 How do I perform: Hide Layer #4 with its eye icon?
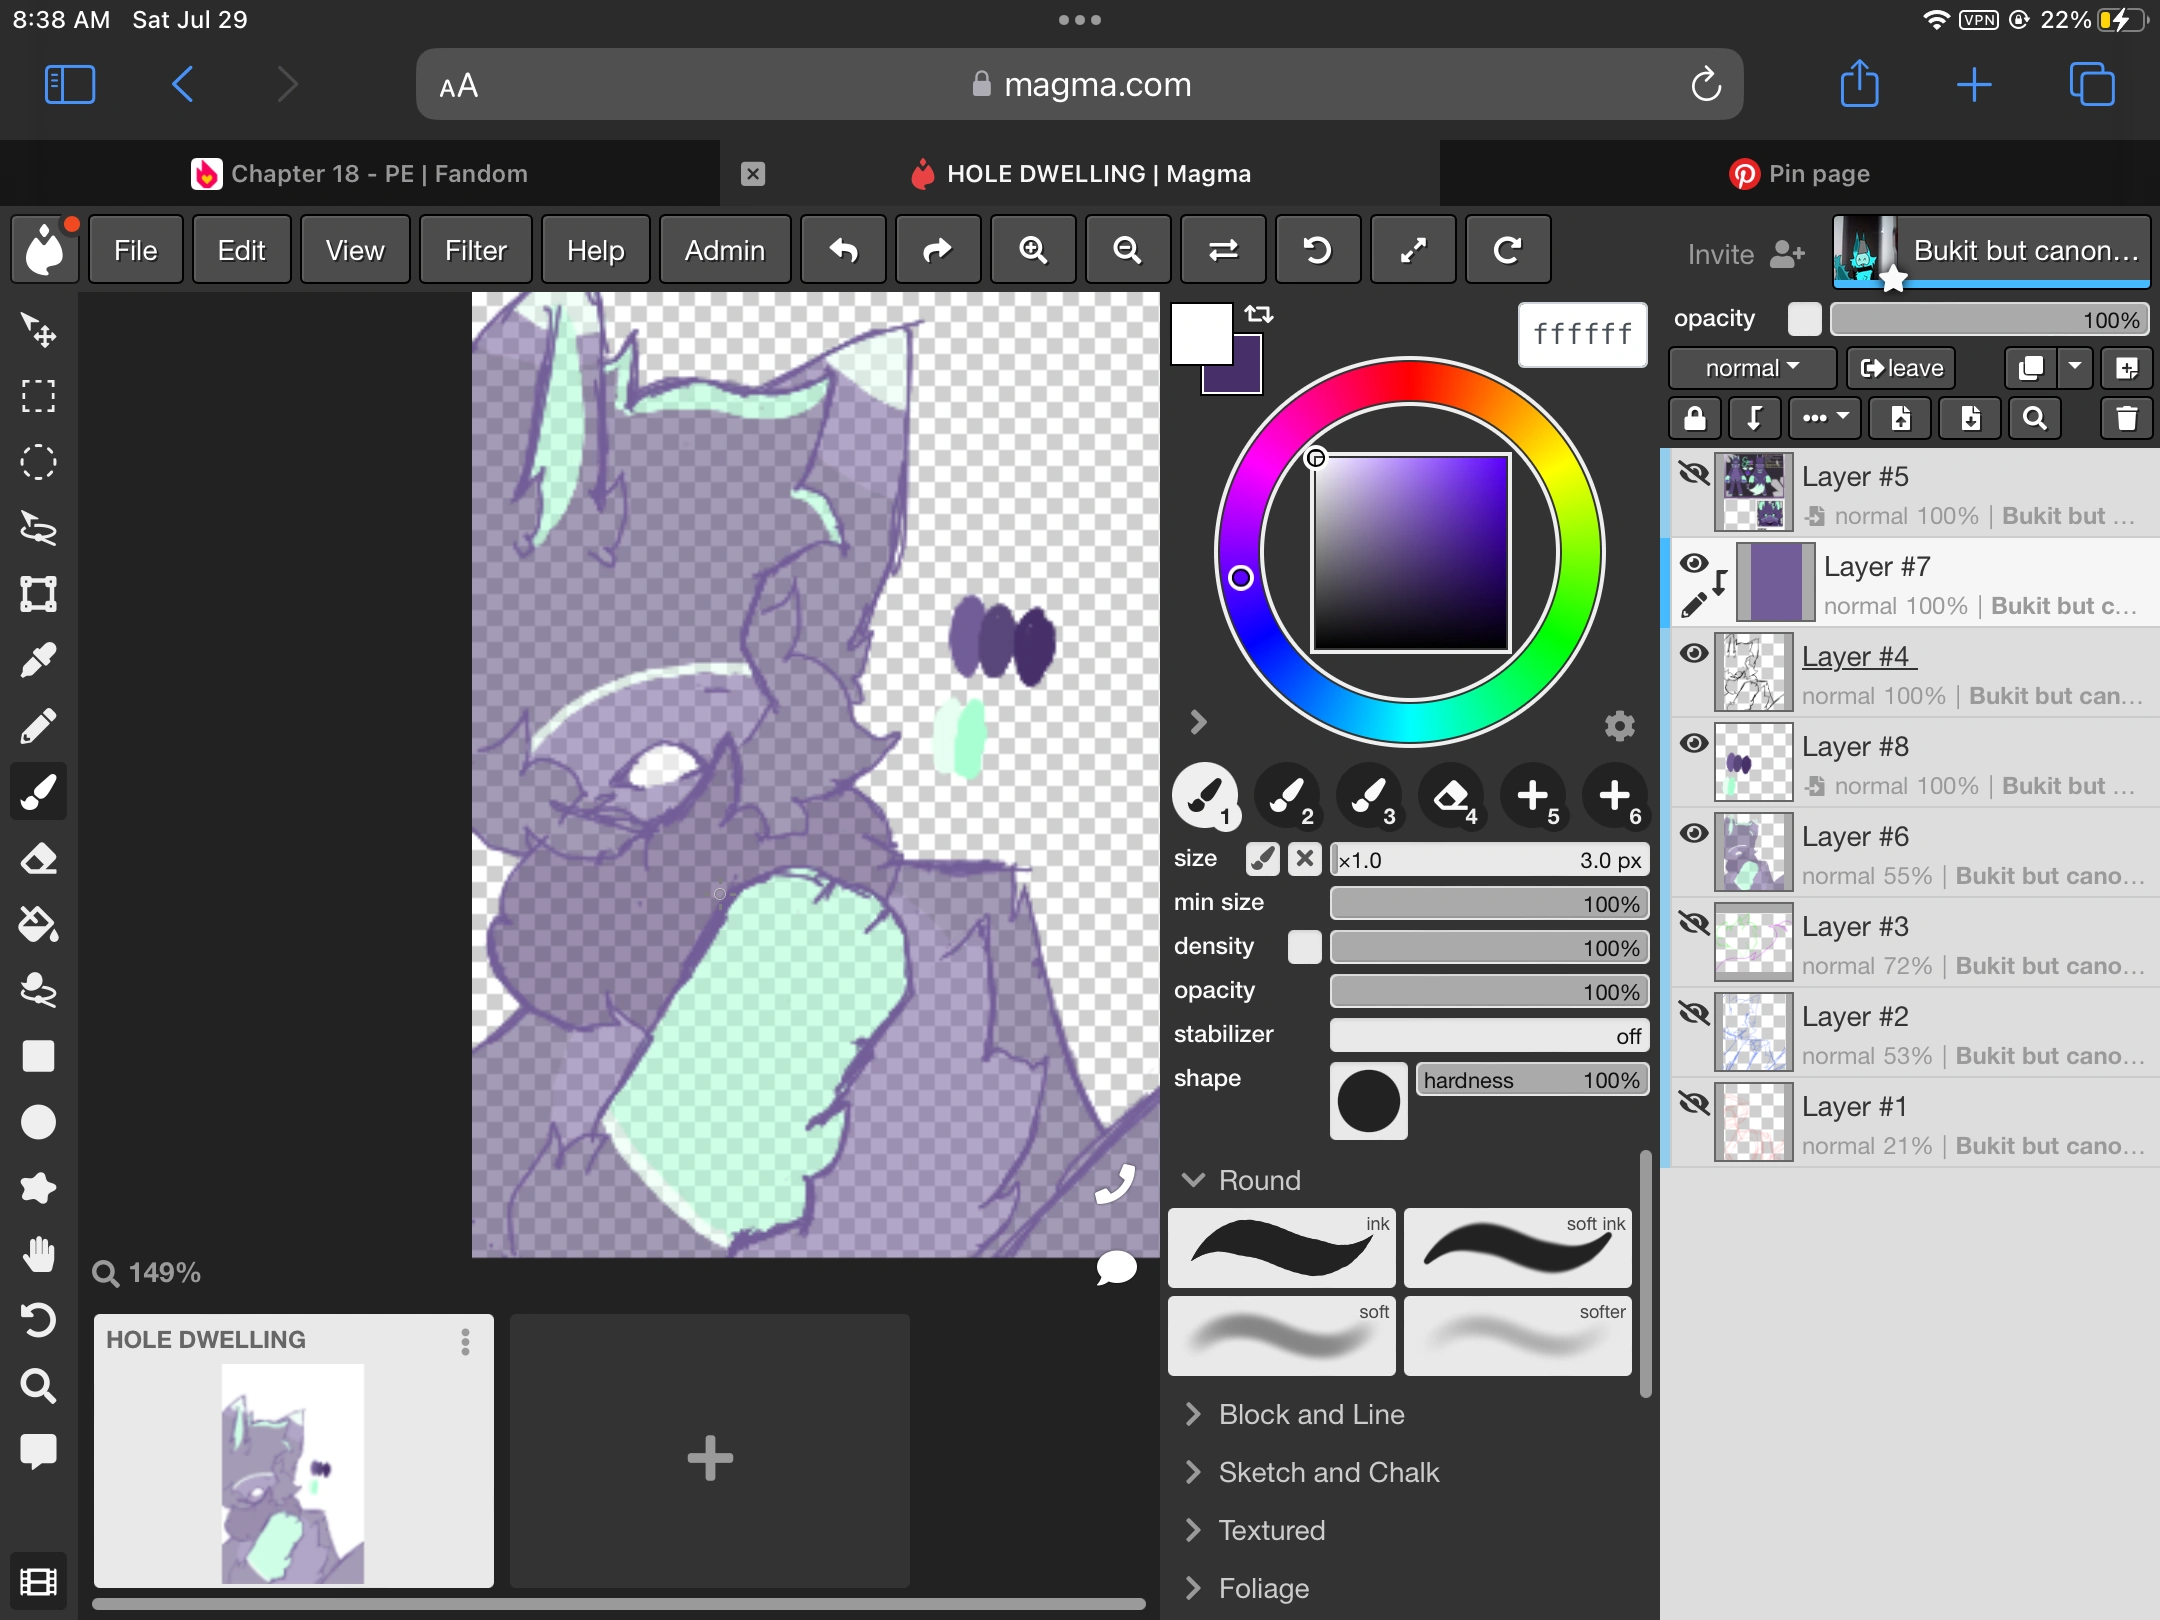point(1693,654)
